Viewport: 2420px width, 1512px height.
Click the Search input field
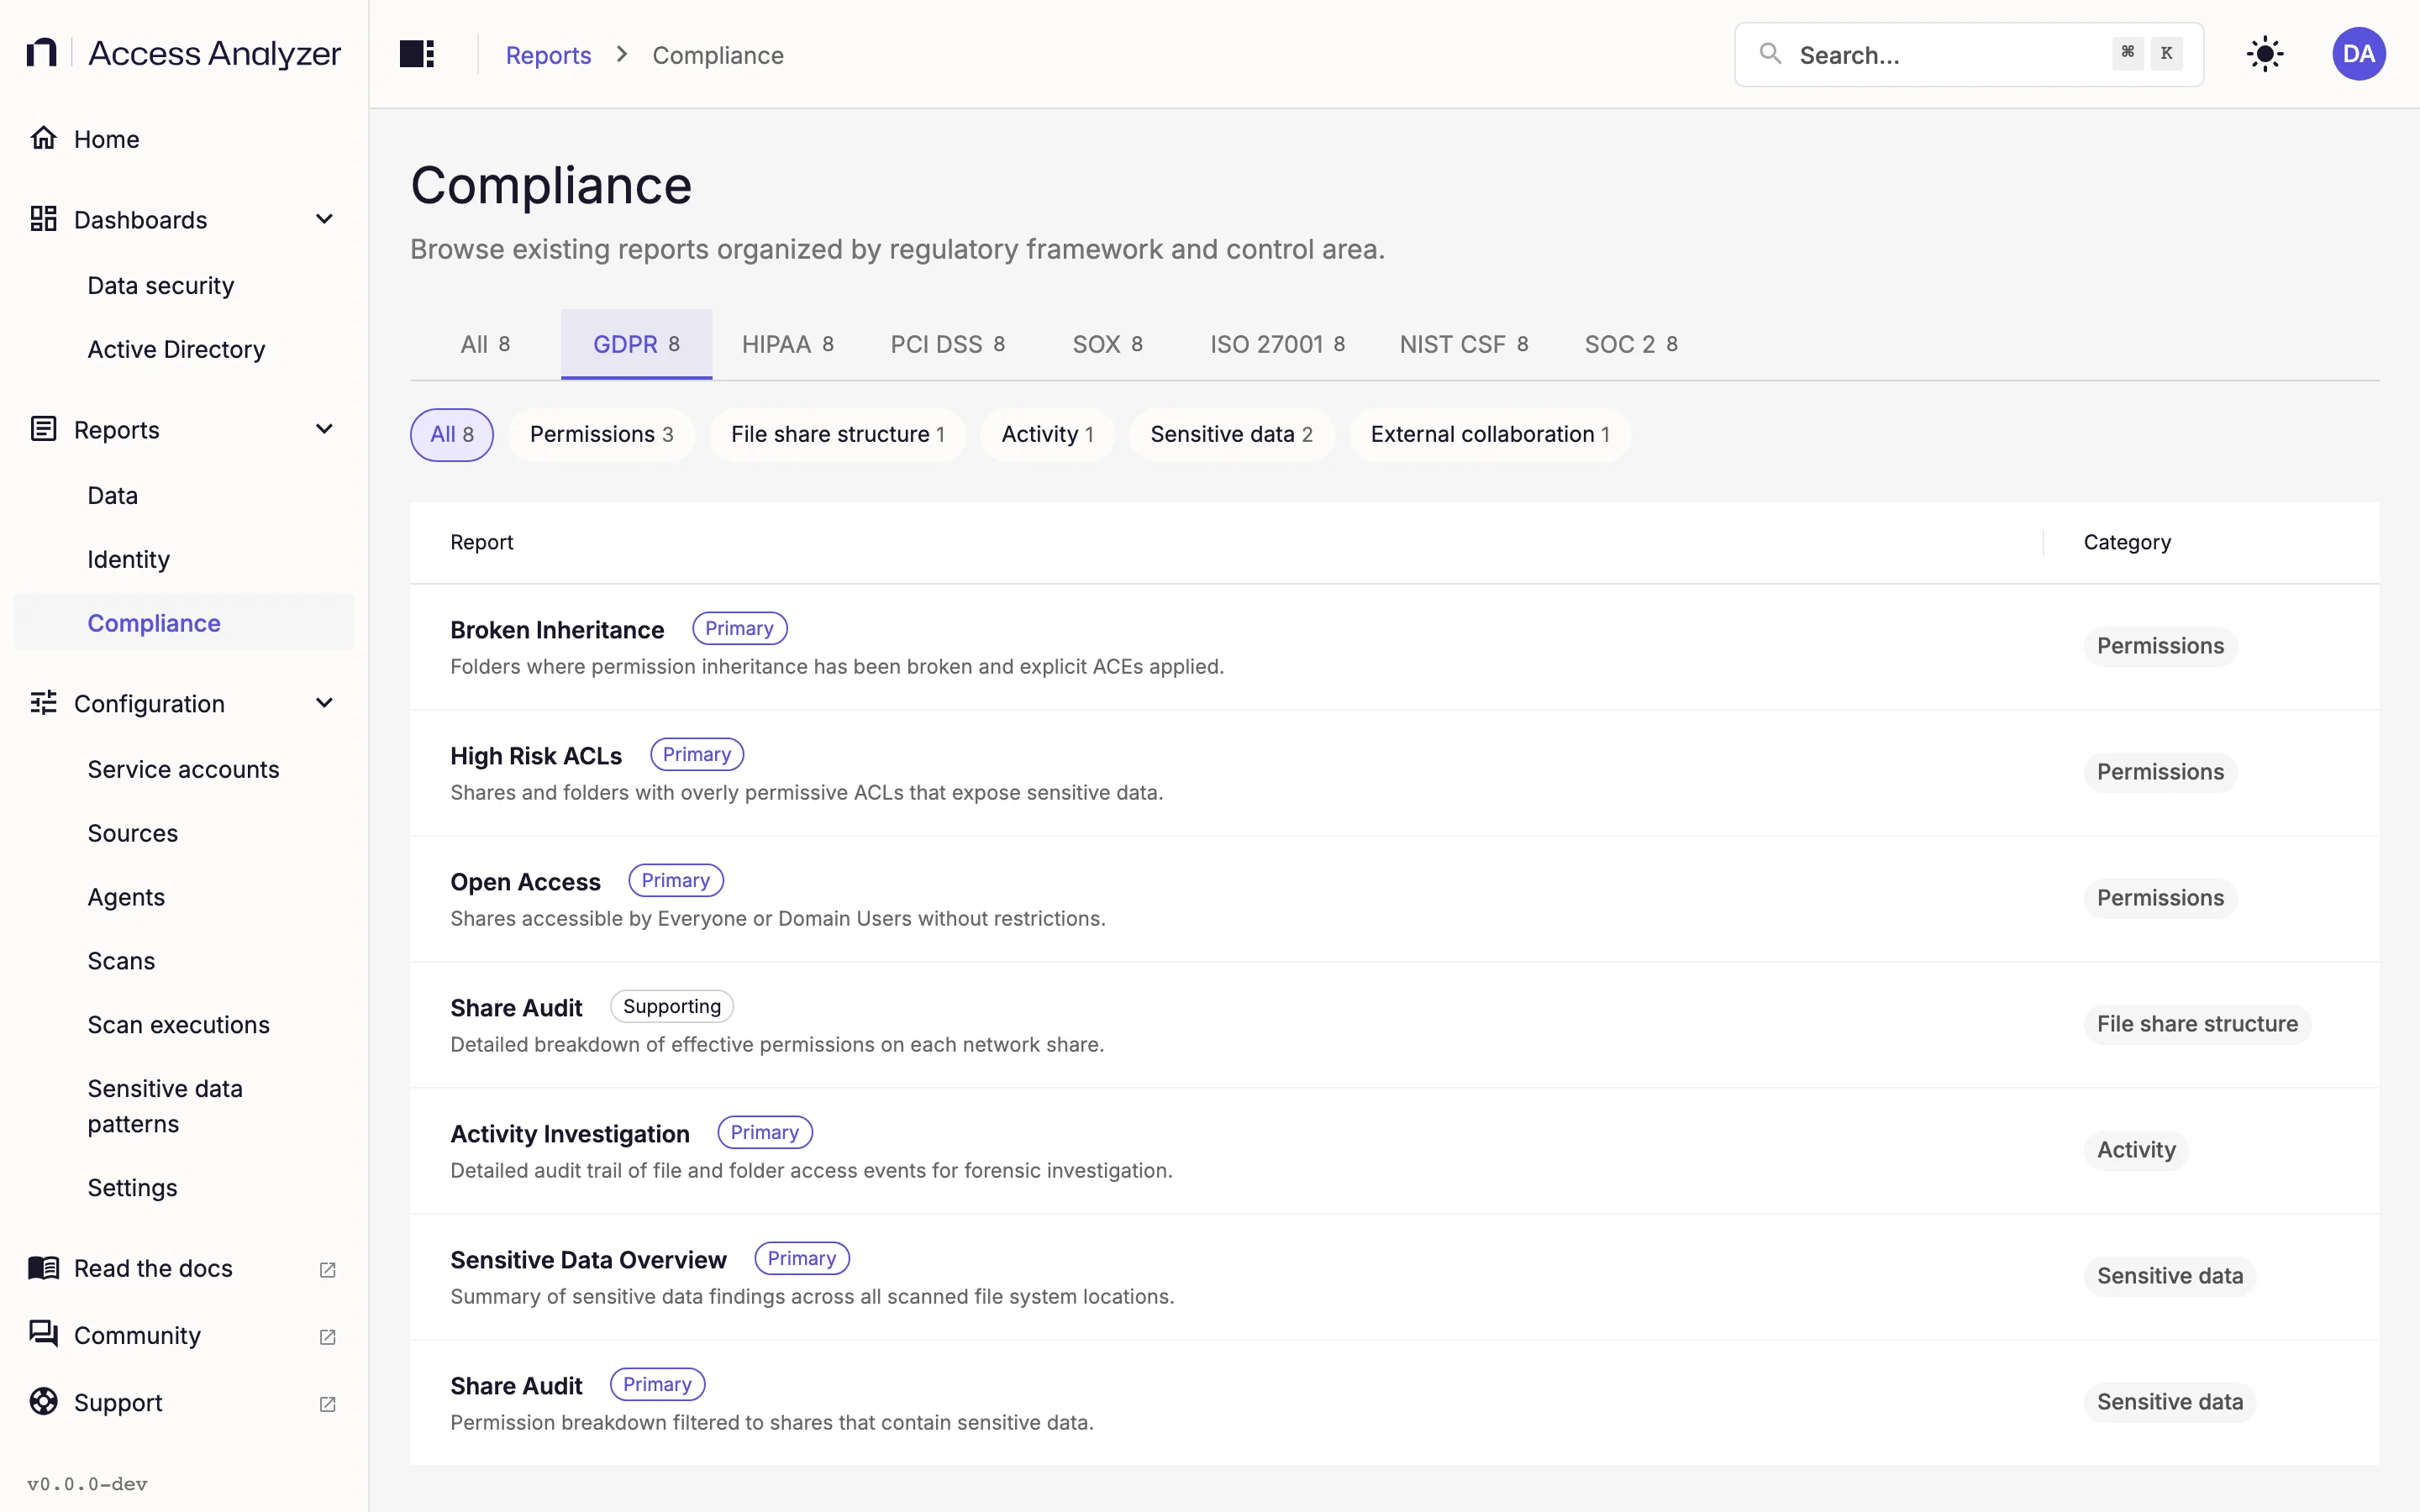tap(1968, 54)
